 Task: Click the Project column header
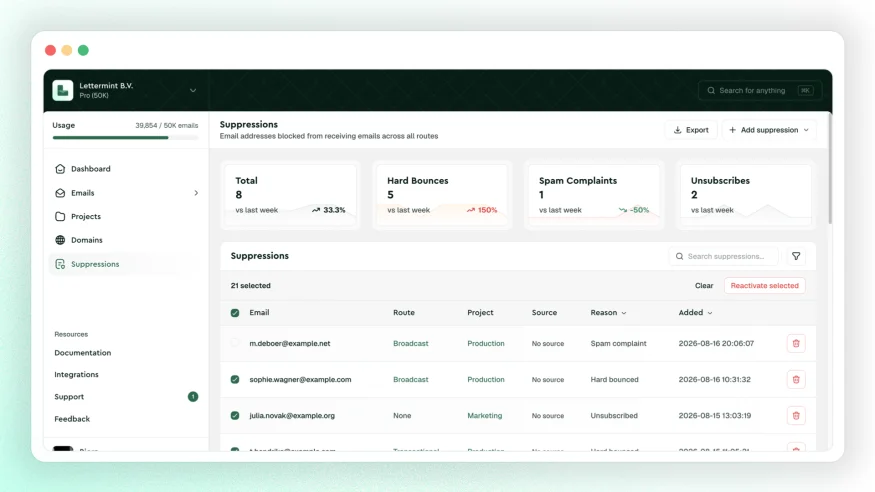480,313
